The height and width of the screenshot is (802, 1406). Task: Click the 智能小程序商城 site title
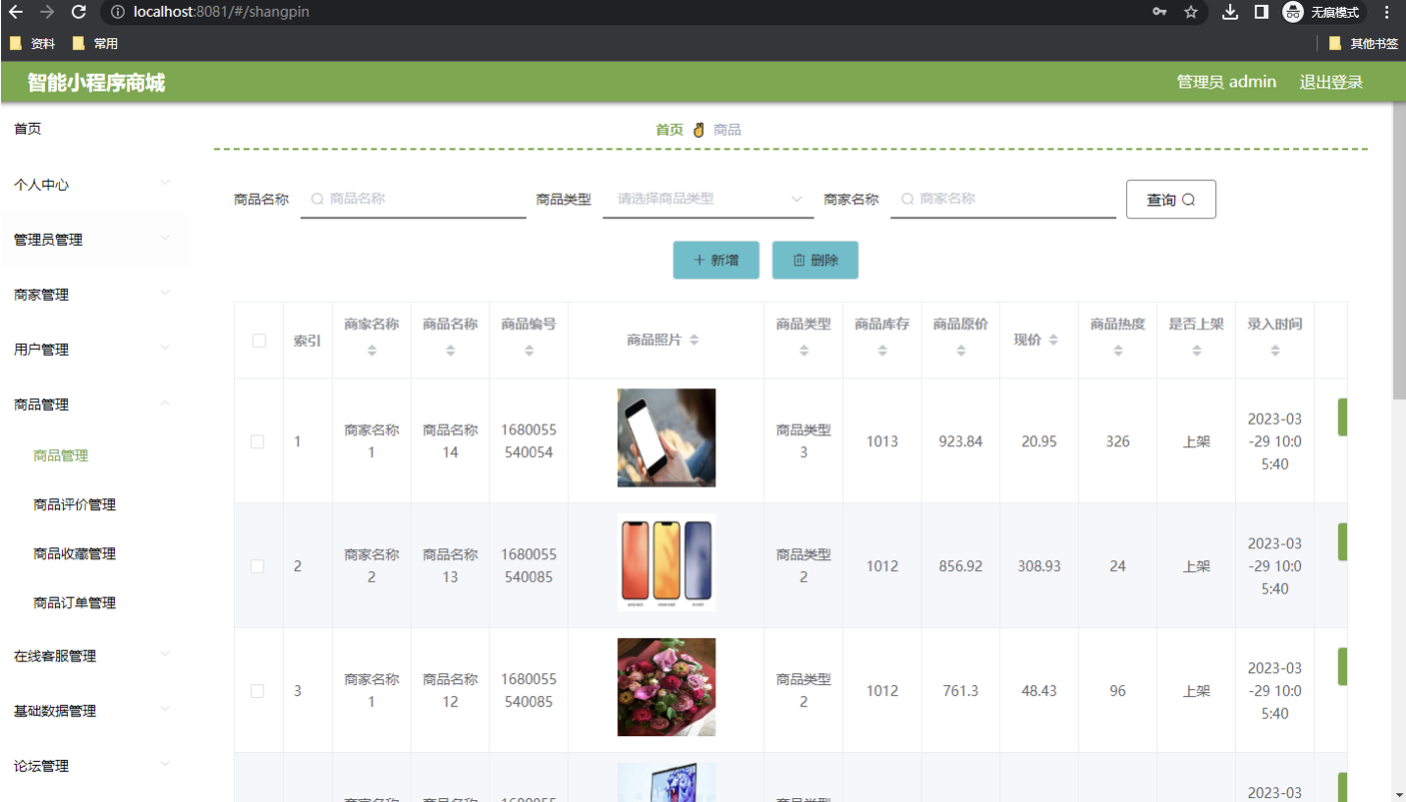point(96,82)
